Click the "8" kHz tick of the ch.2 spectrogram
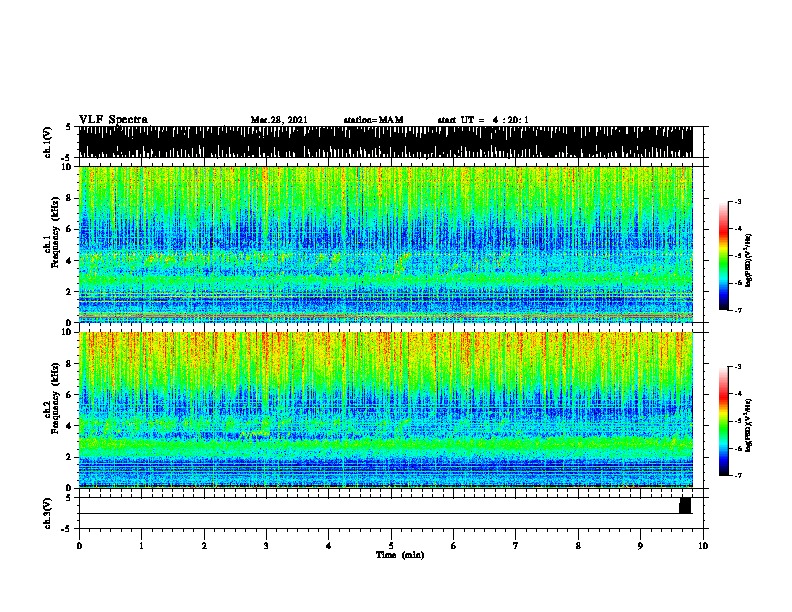 70,364
